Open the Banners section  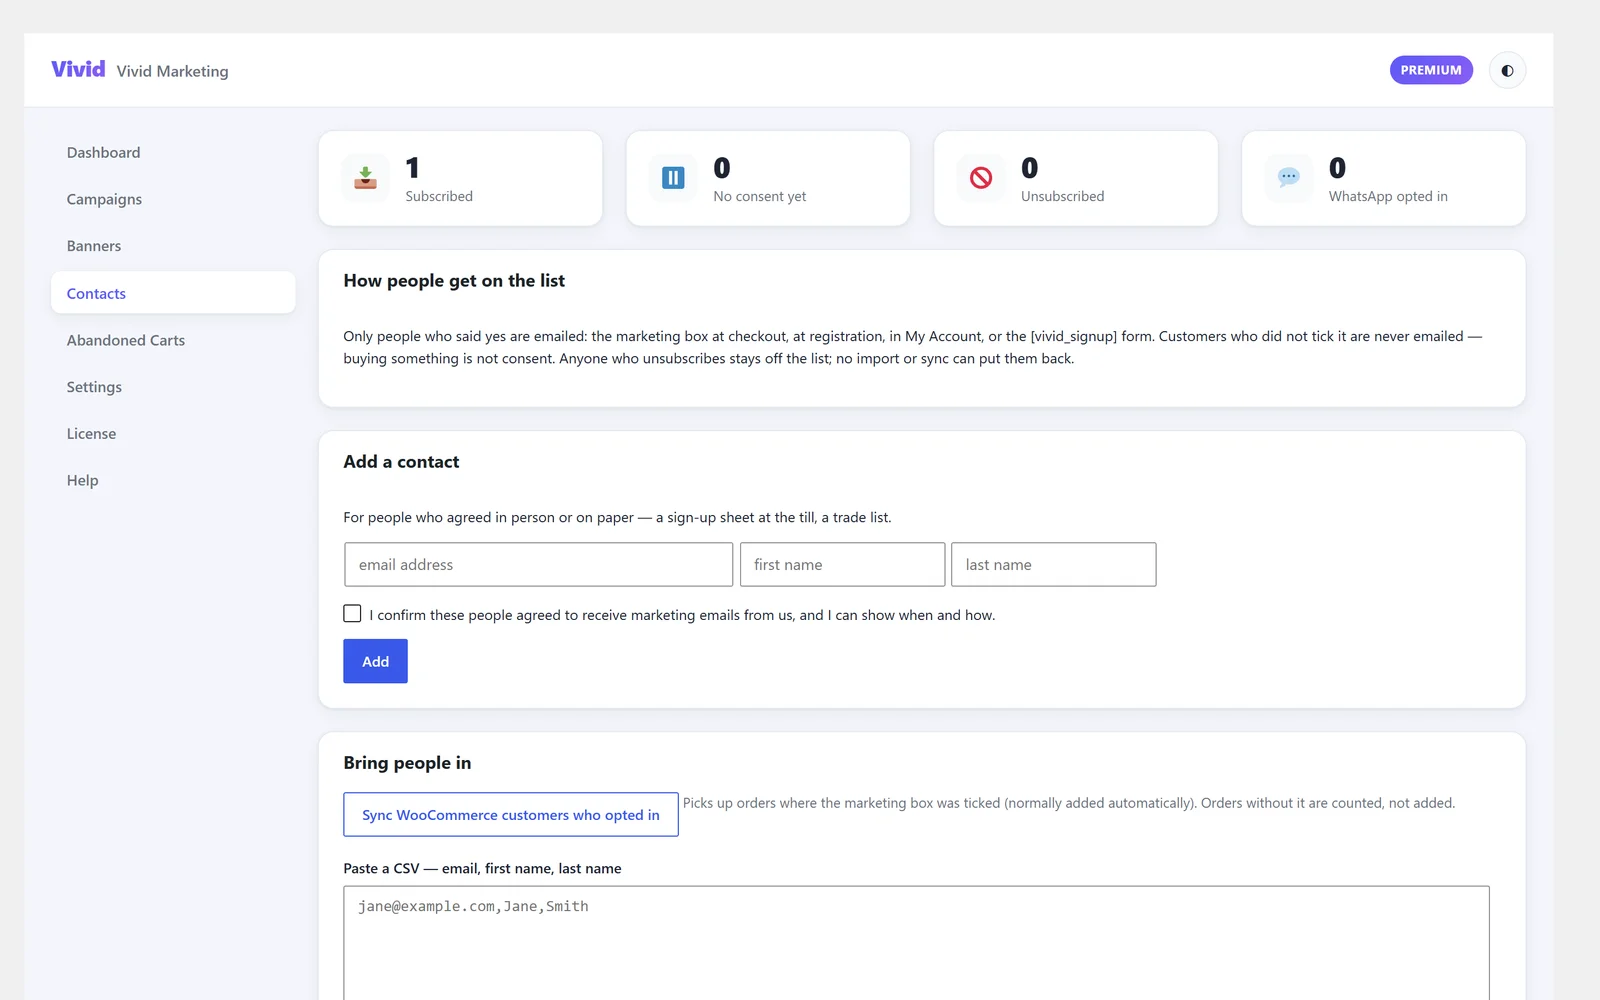pos(173,246)
